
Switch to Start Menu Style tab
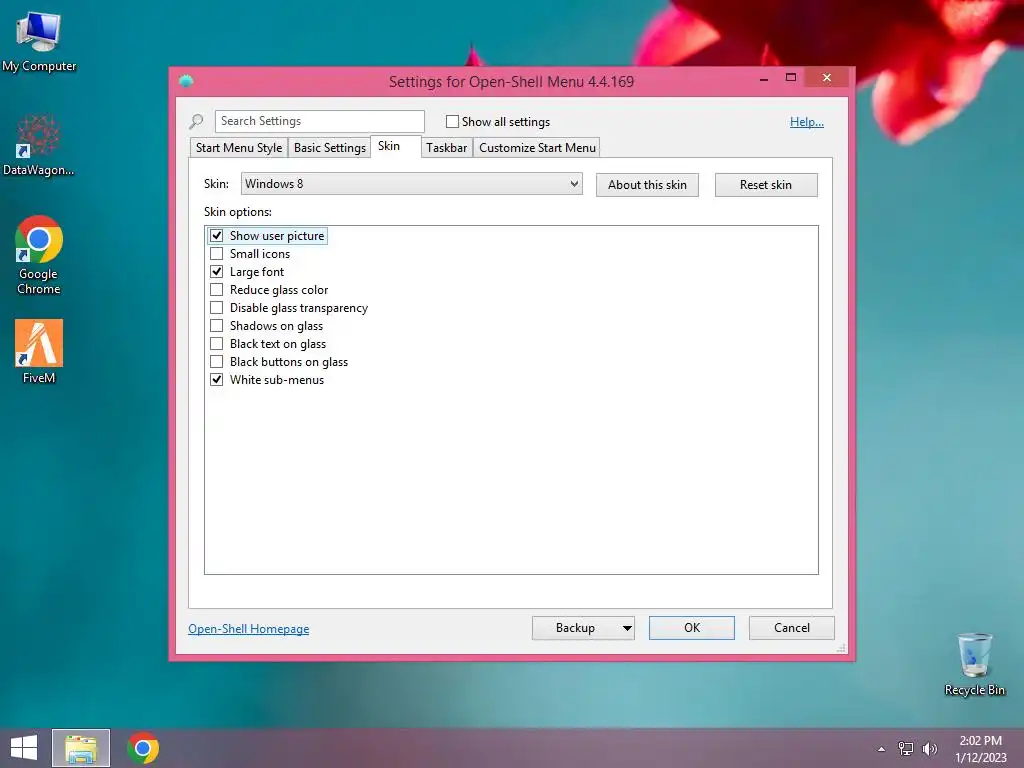[239, 148]
